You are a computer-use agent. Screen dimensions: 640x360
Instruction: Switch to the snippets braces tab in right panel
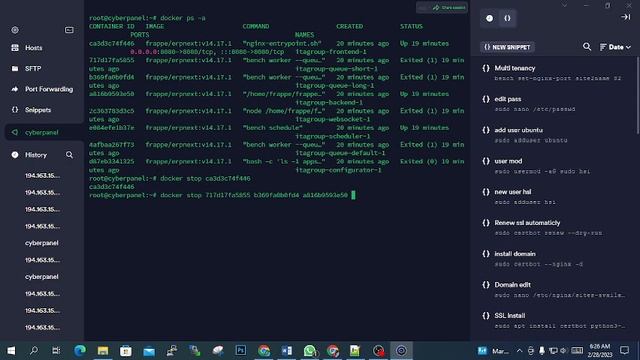[507, 18]
